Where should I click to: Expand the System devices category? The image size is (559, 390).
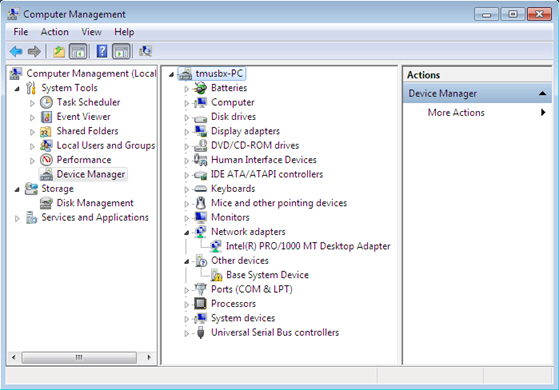(186, 319)
